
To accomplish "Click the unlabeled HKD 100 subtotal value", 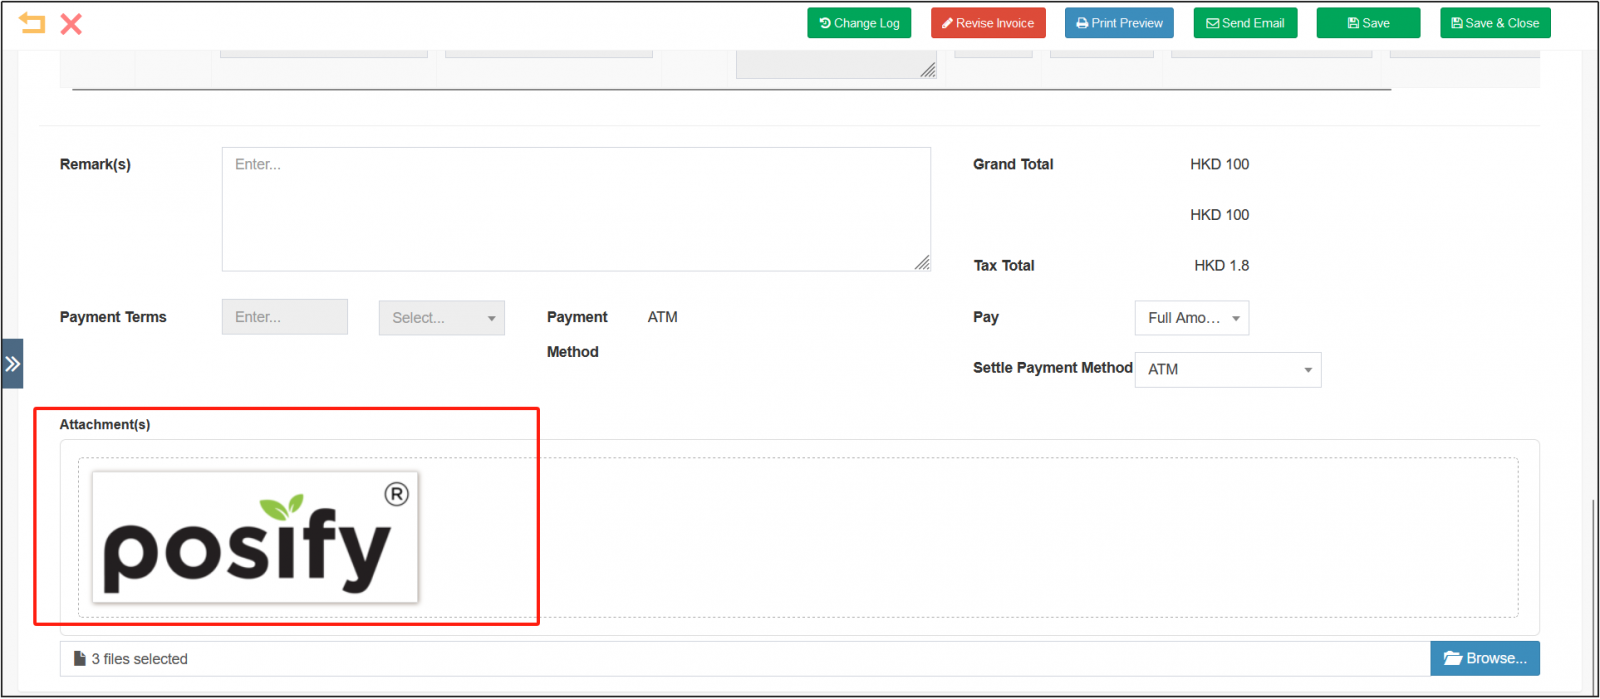I will coord(1219,215).
